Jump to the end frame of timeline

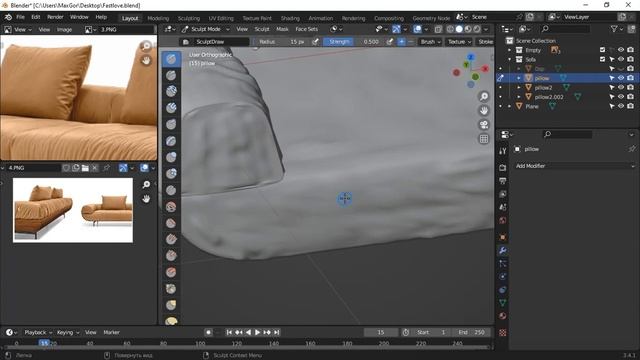pos(277,332)
